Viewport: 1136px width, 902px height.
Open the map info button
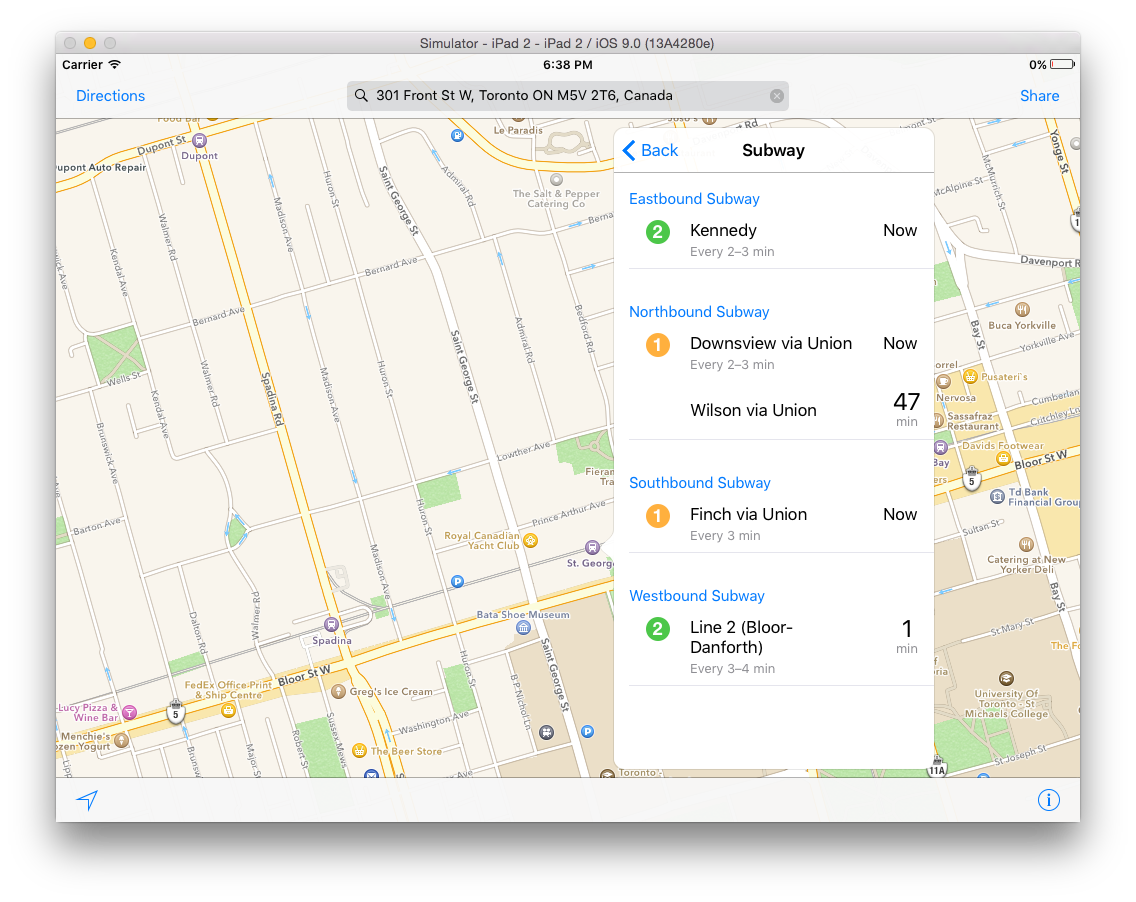click(x=1048, y=800)
